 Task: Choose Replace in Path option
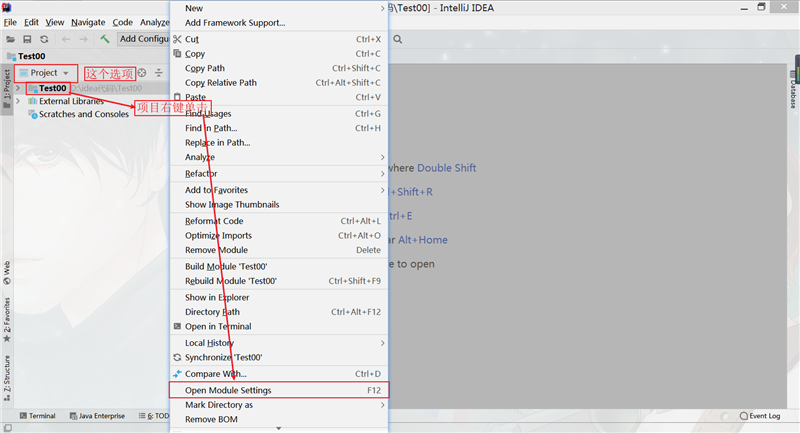click(279, 143)
